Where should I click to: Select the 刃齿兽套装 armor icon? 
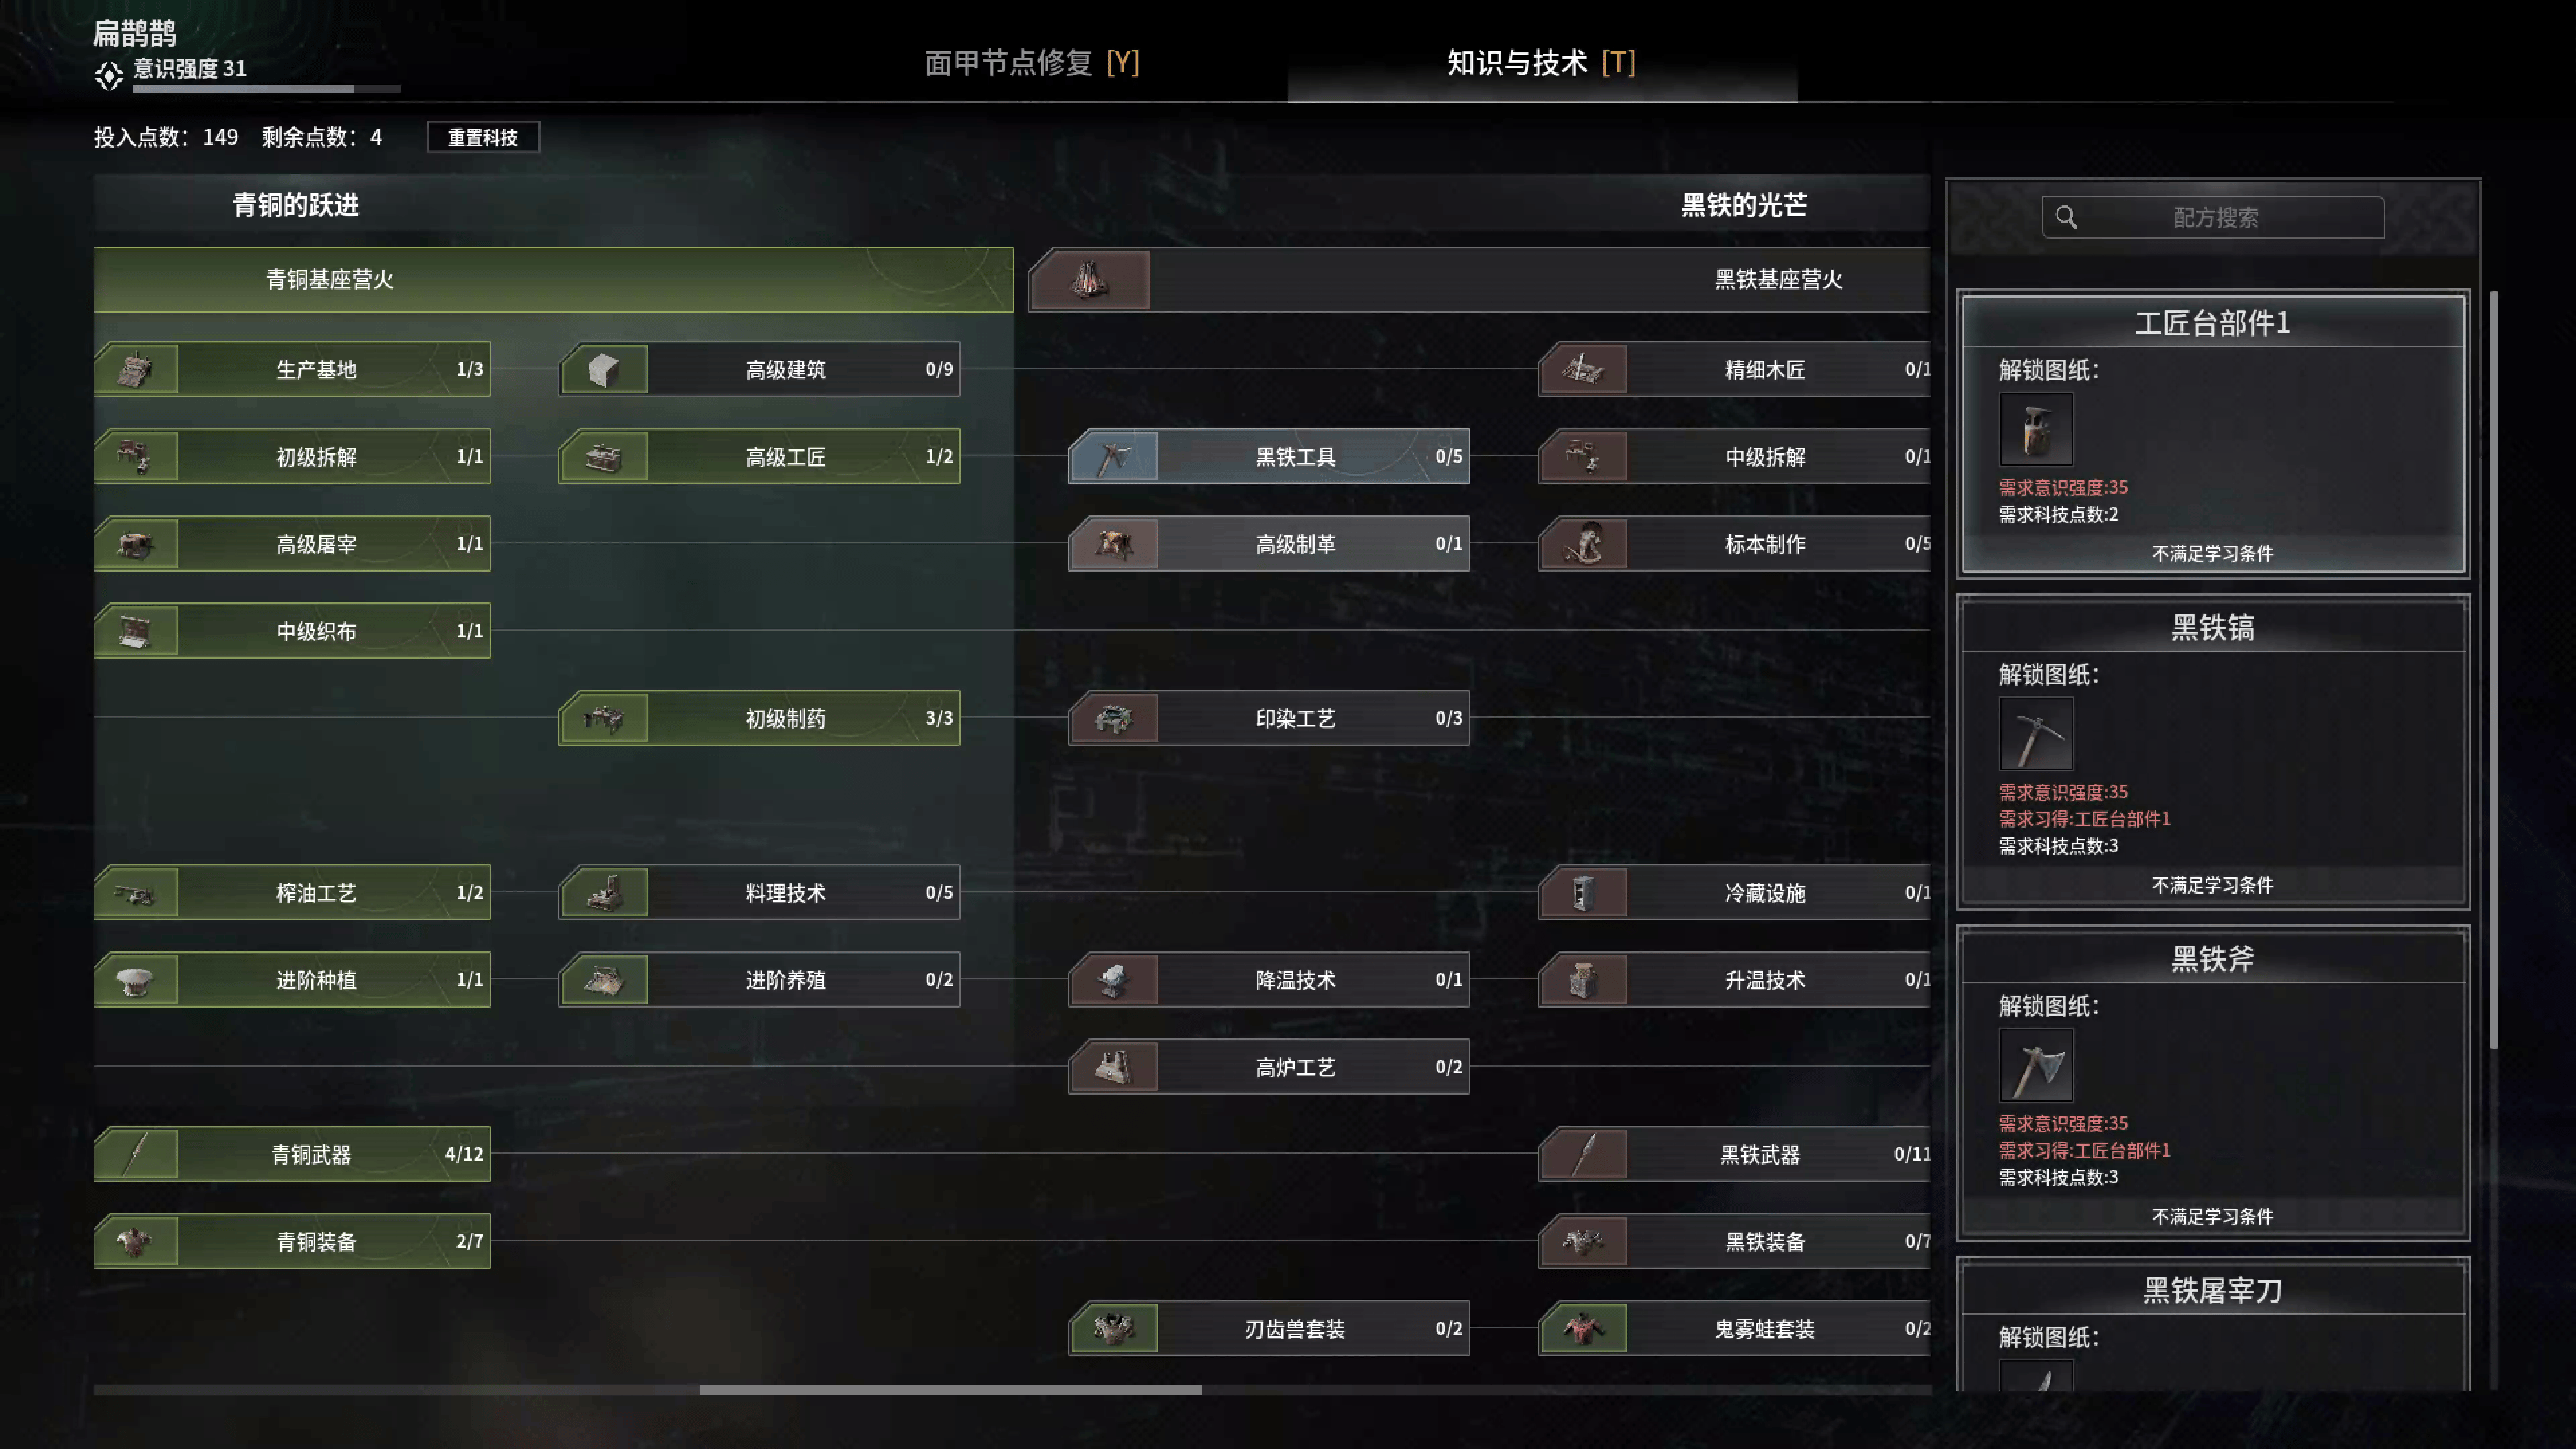tap(1114, 1329)
